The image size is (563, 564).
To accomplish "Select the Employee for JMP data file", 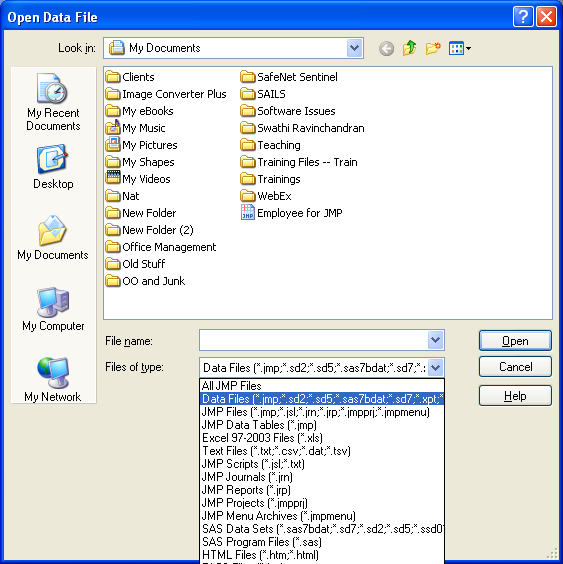I will (x=291, y=213).
